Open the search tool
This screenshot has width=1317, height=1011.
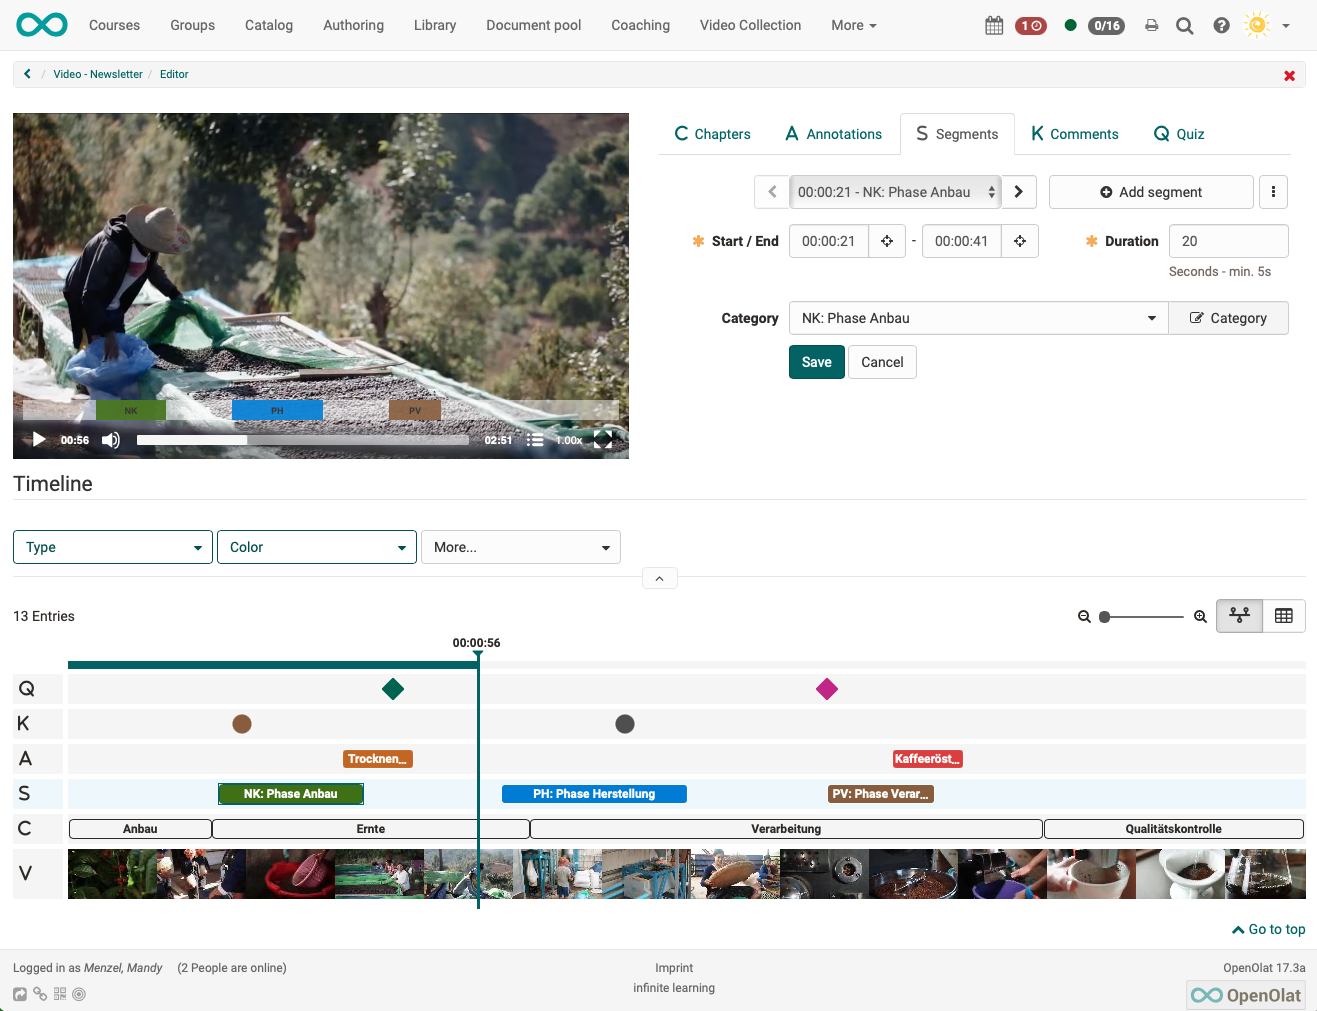click(1185, 25)
